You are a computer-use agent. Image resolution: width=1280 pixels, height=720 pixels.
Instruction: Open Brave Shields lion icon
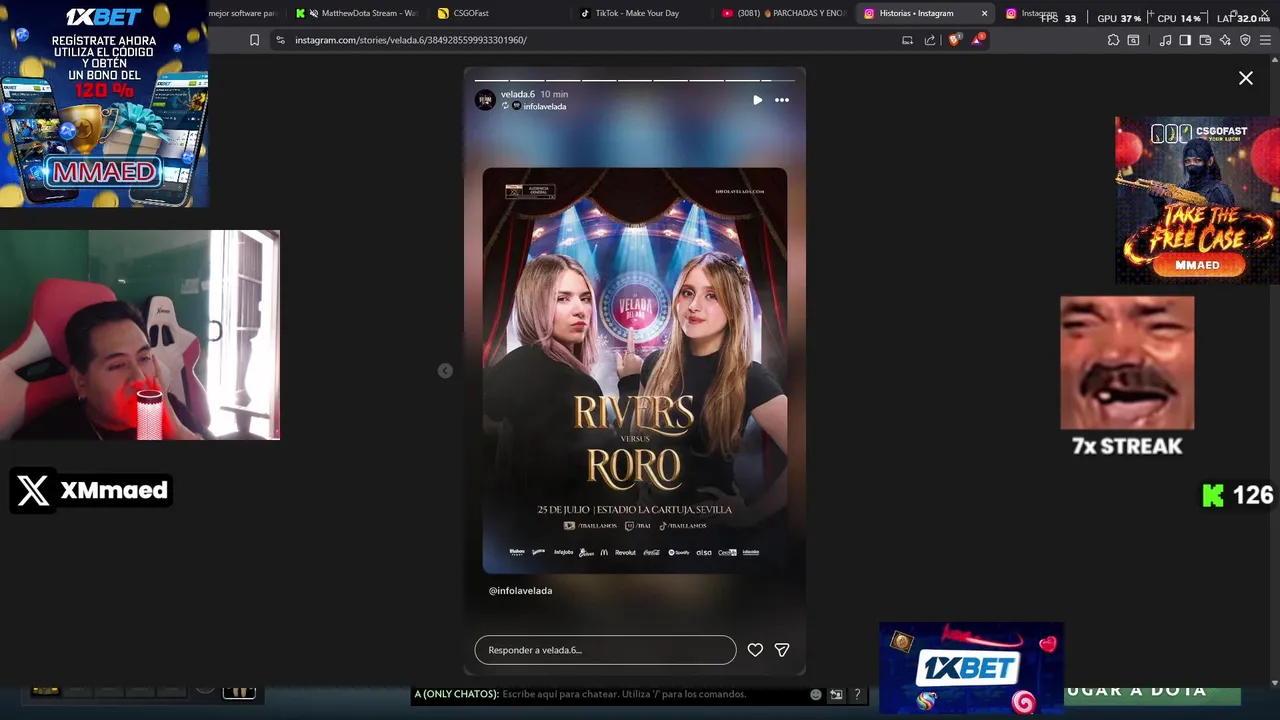(x=954, y=40)
